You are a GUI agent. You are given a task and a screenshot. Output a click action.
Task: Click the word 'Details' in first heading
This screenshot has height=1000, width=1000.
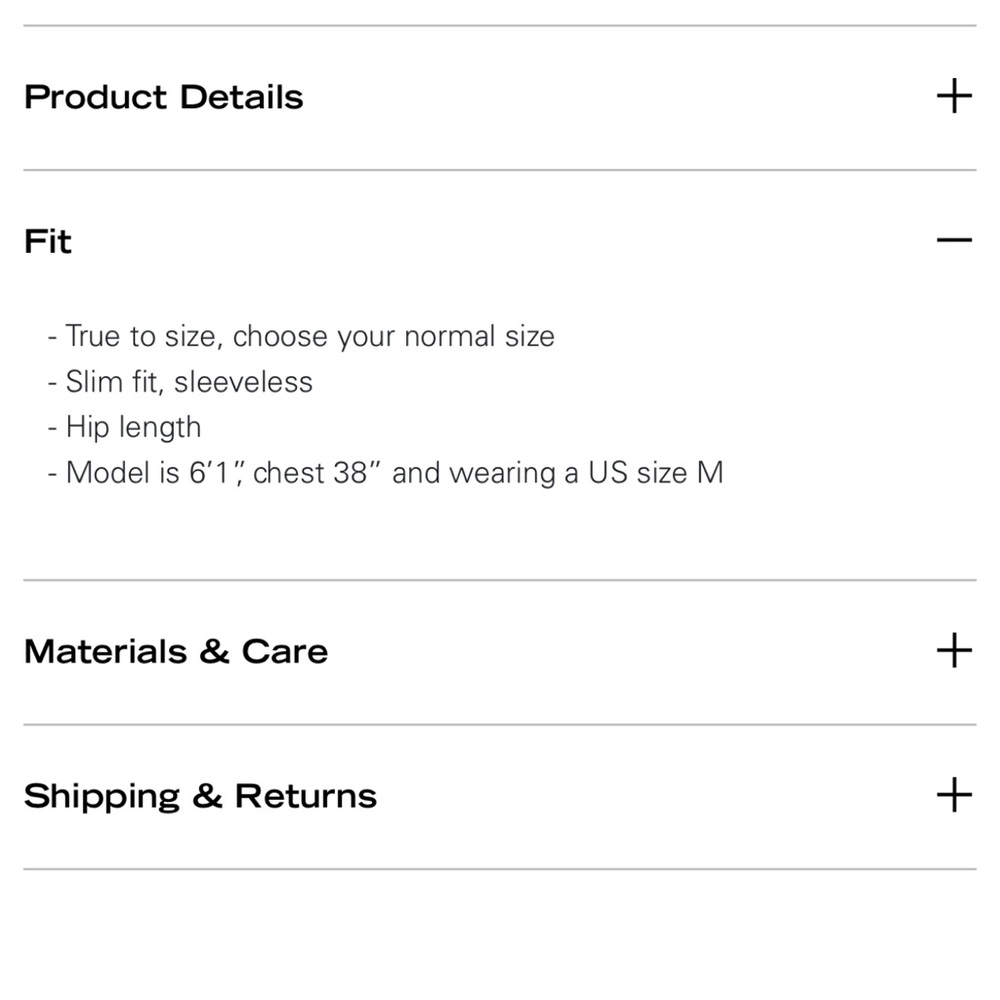242,97
